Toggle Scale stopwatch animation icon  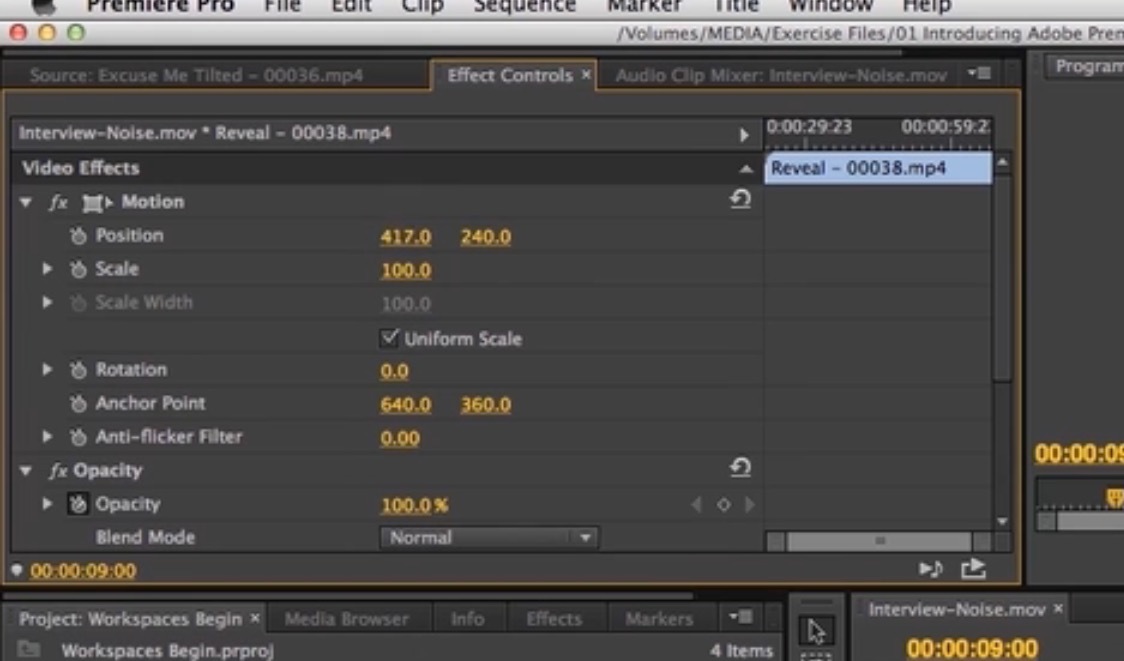tap(78, 269)
